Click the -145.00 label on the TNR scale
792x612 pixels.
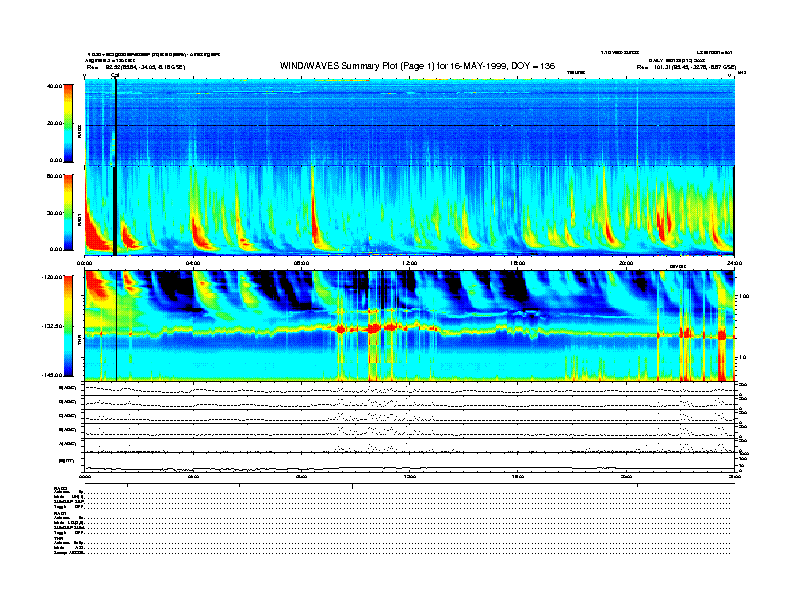[52, 375]
